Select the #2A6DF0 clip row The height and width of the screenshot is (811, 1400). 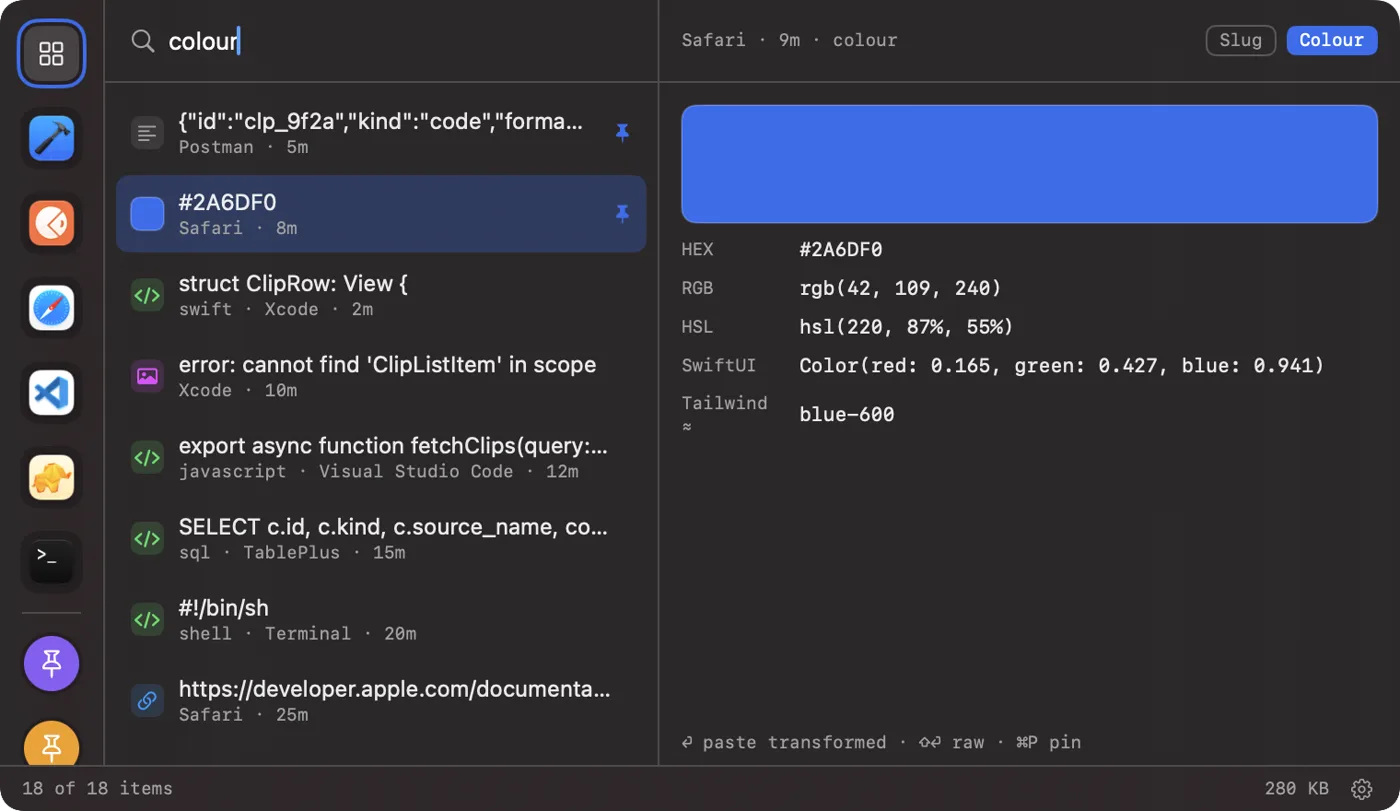click(x=381, y=213)
